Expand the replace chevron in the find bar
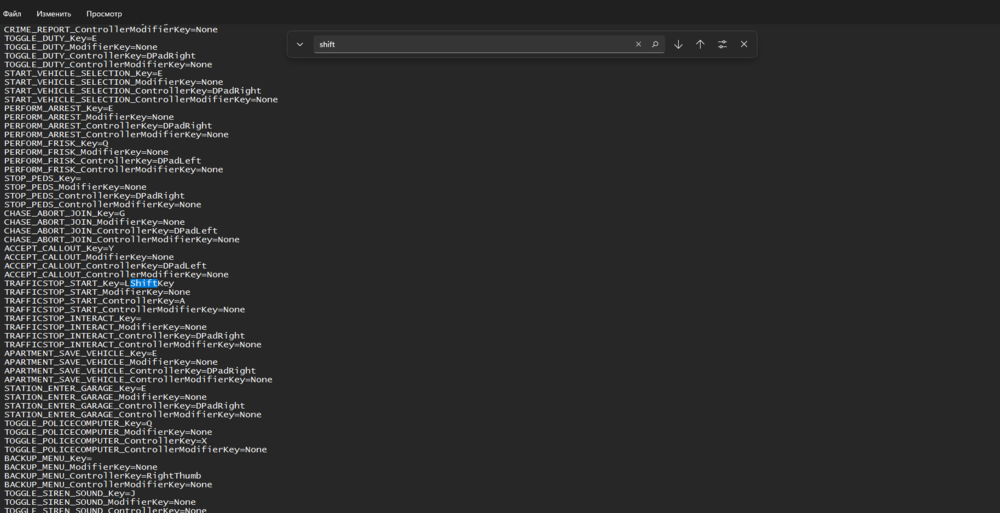The image size is (1000, 513). [300, 44]
